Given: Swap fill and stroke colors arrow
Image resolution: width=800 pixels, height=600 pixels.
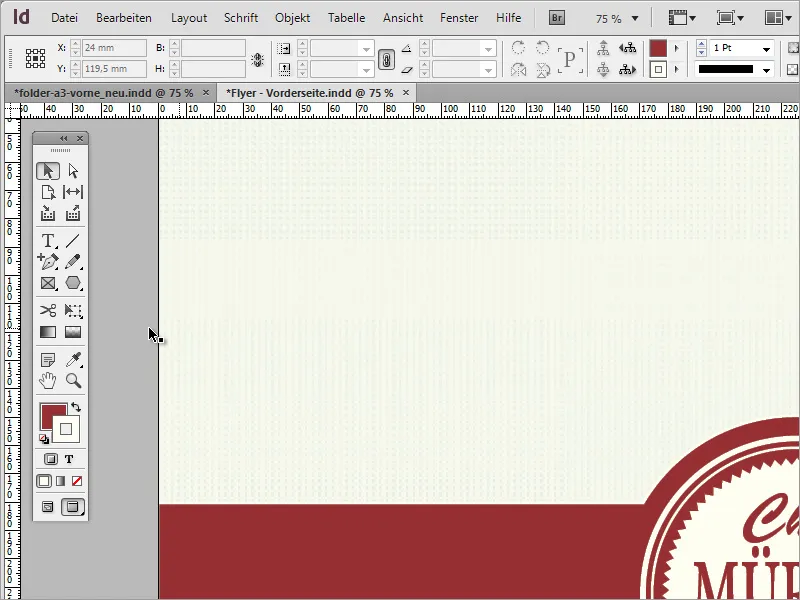Looking at the screenshot, I should click(x=76, y=407).
